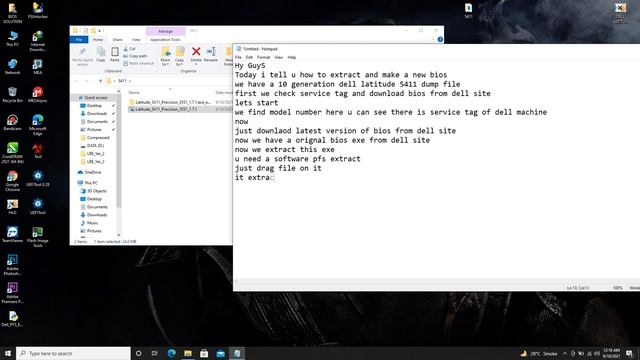Viewport: 640px width, 360px height.
Task: Open Notepad Edit menu
Action: point(249,57)
